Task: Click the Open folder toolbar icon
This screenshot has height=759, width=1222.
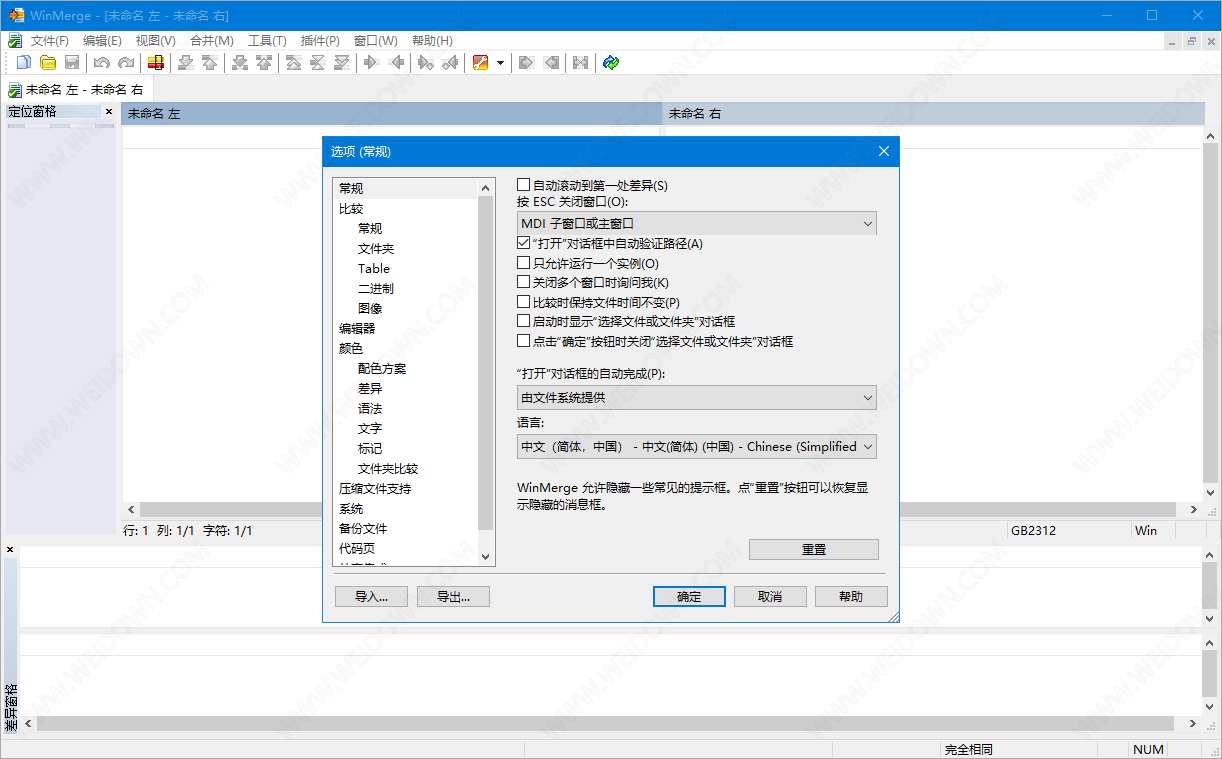Action: [x=47, y=63]
